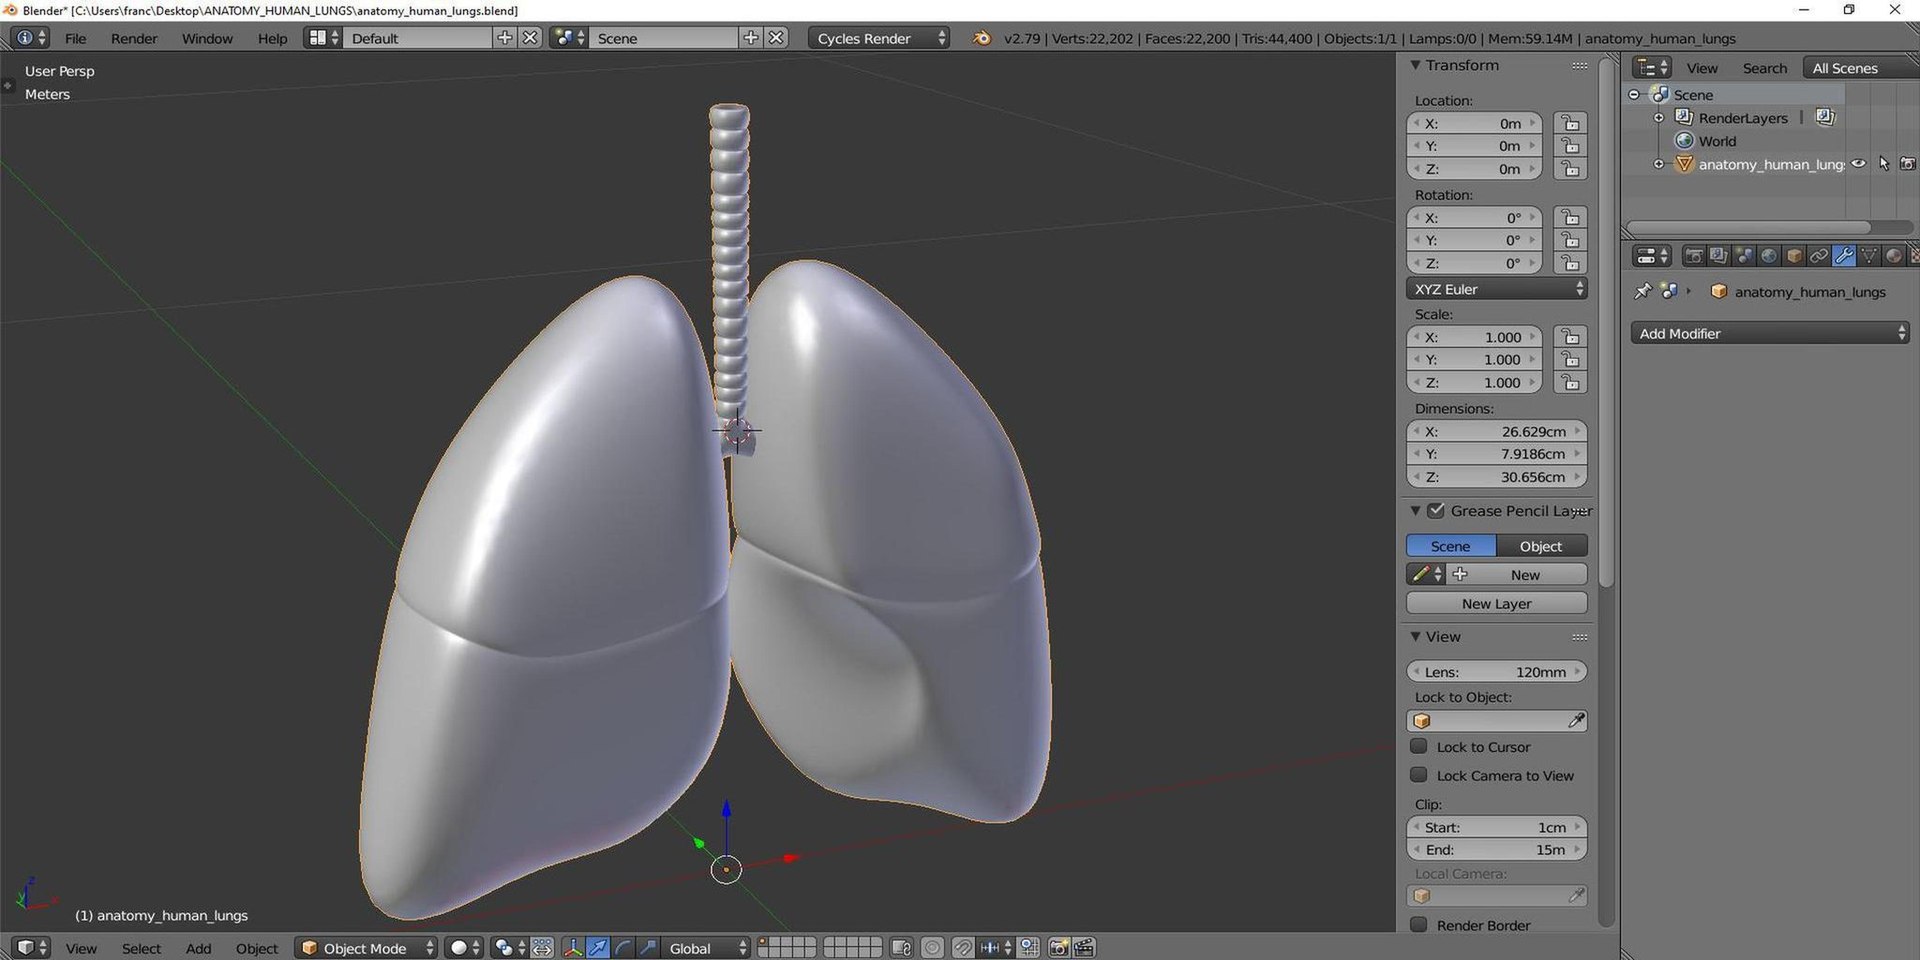Collapse the View panel
The width and height of the screenshot is (1920, 960).
(1415, 636)
